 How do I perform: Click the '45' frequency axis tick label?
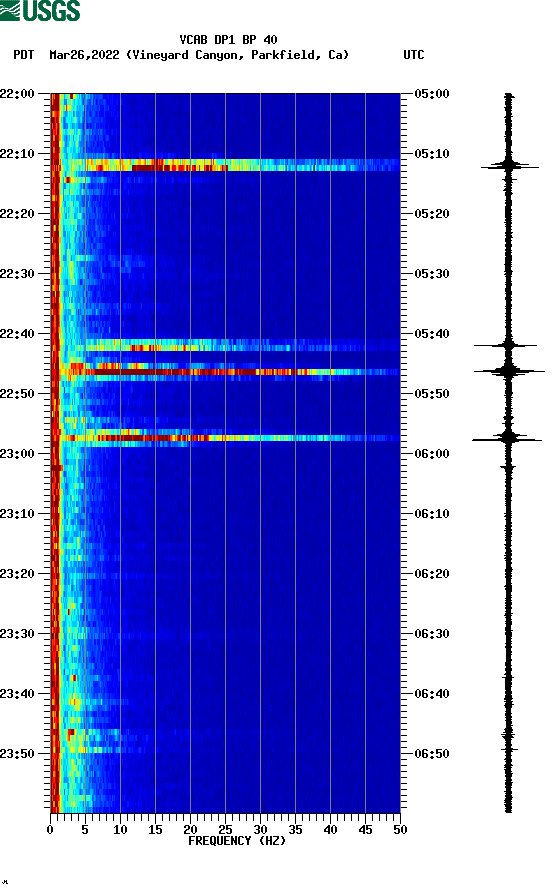[x=365, y=830]
